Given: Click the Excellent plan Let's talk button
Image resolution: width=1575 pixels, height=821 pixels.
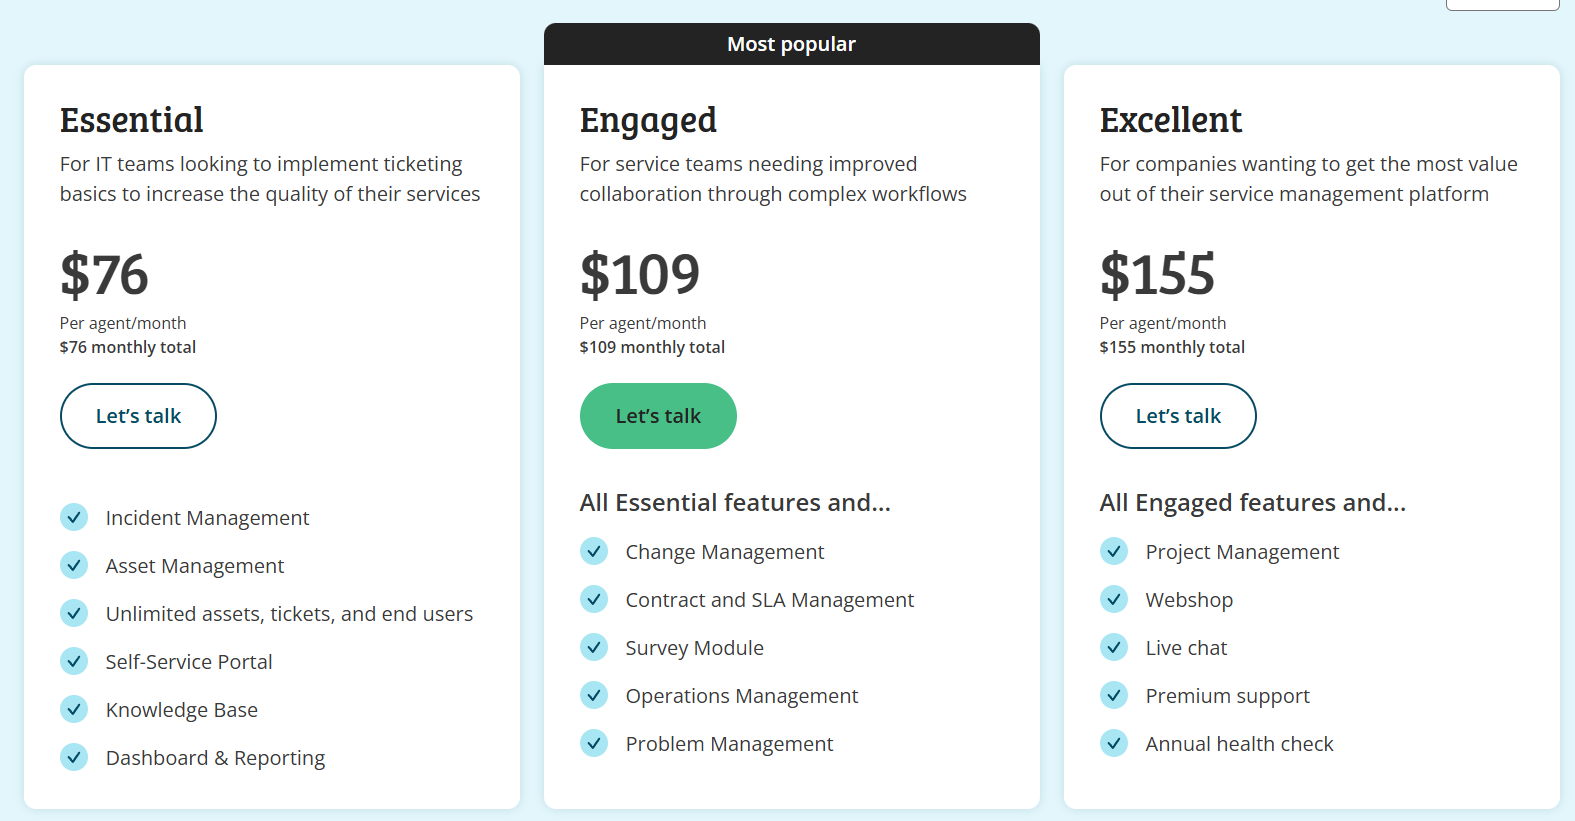Looking at the screenshot, I should click(x=1178, y=416).
